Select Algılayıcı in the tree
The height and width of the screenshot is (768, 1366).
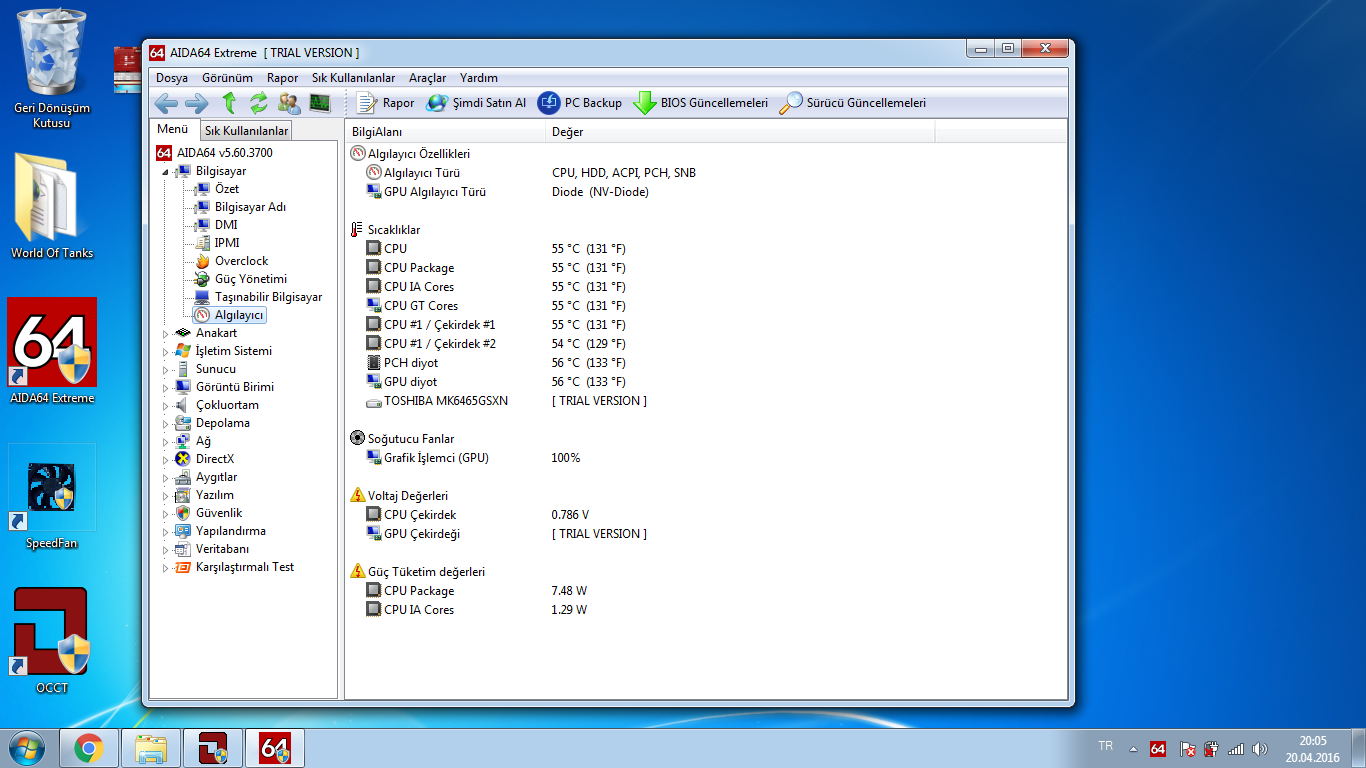tap(239, 315)
